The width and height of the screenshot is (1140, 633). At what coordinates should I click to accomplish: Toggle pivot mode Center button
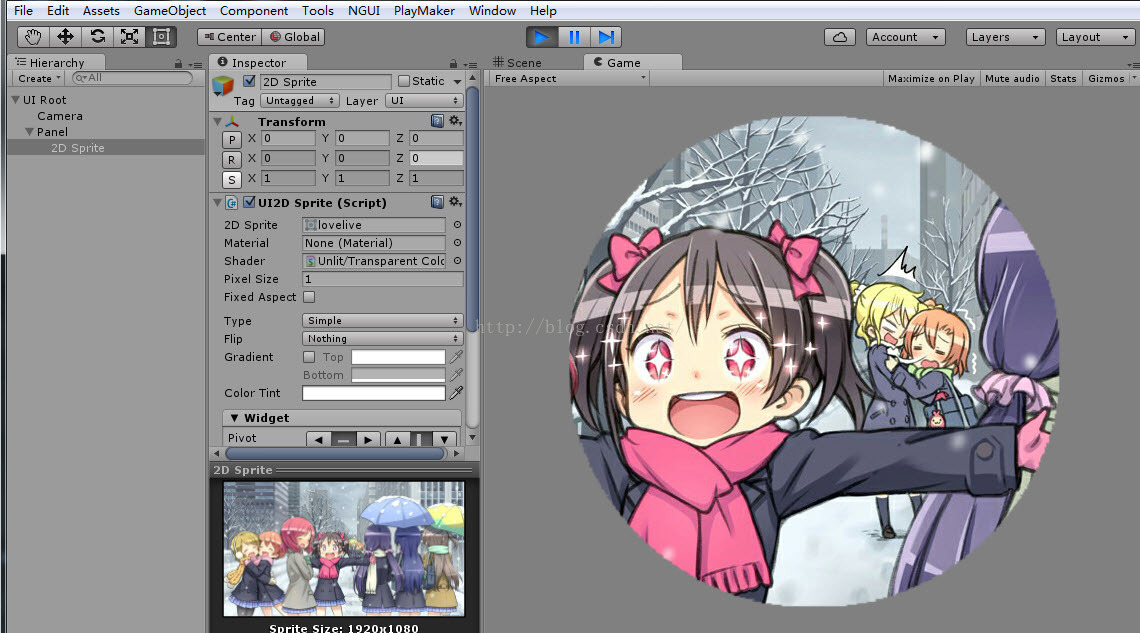click(230, 37)
